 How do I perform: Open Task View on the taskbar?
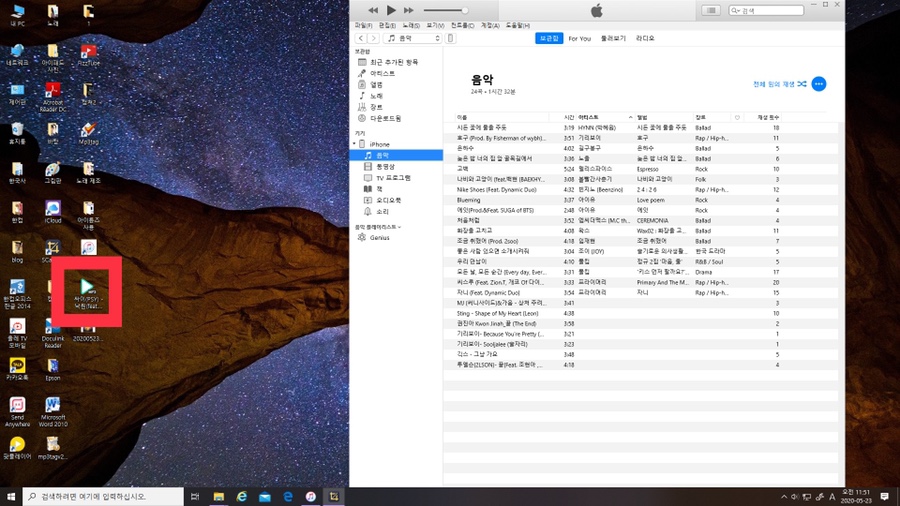[x=195, y=497]
